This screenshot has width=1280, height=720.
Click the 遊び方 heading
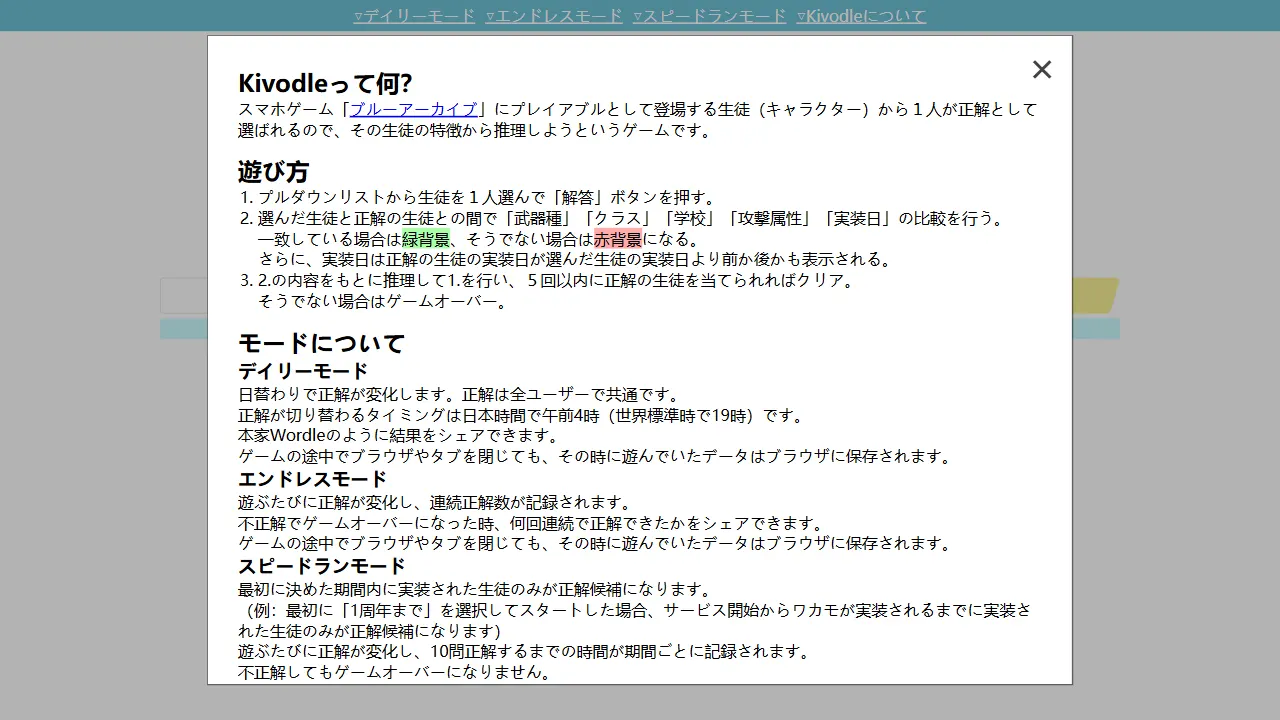273,171
